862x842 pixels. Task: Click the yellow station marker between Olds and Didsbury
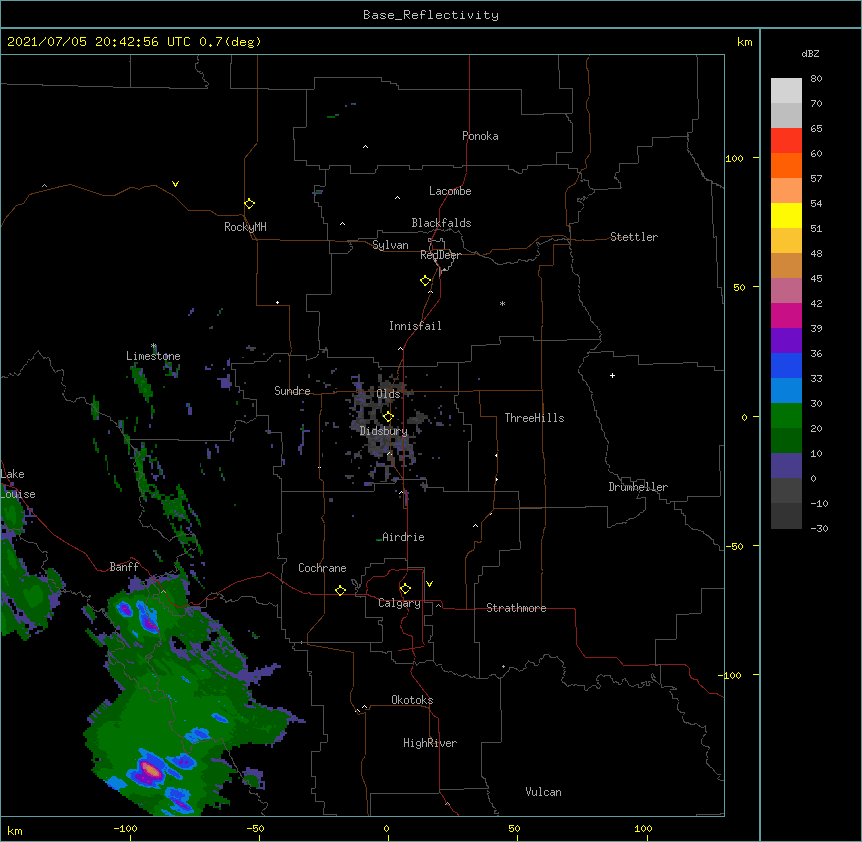click(x=388, y=416)
